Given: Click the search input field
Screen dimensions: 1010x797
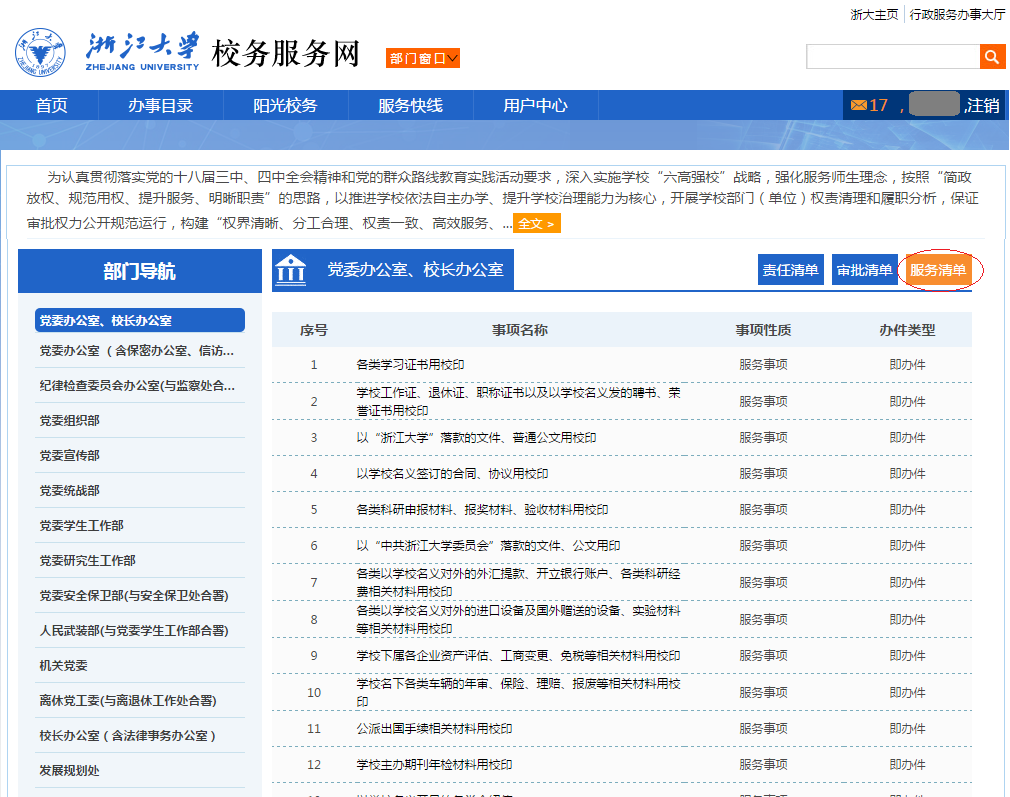Looking at the screenshot, I should point(893,57).
